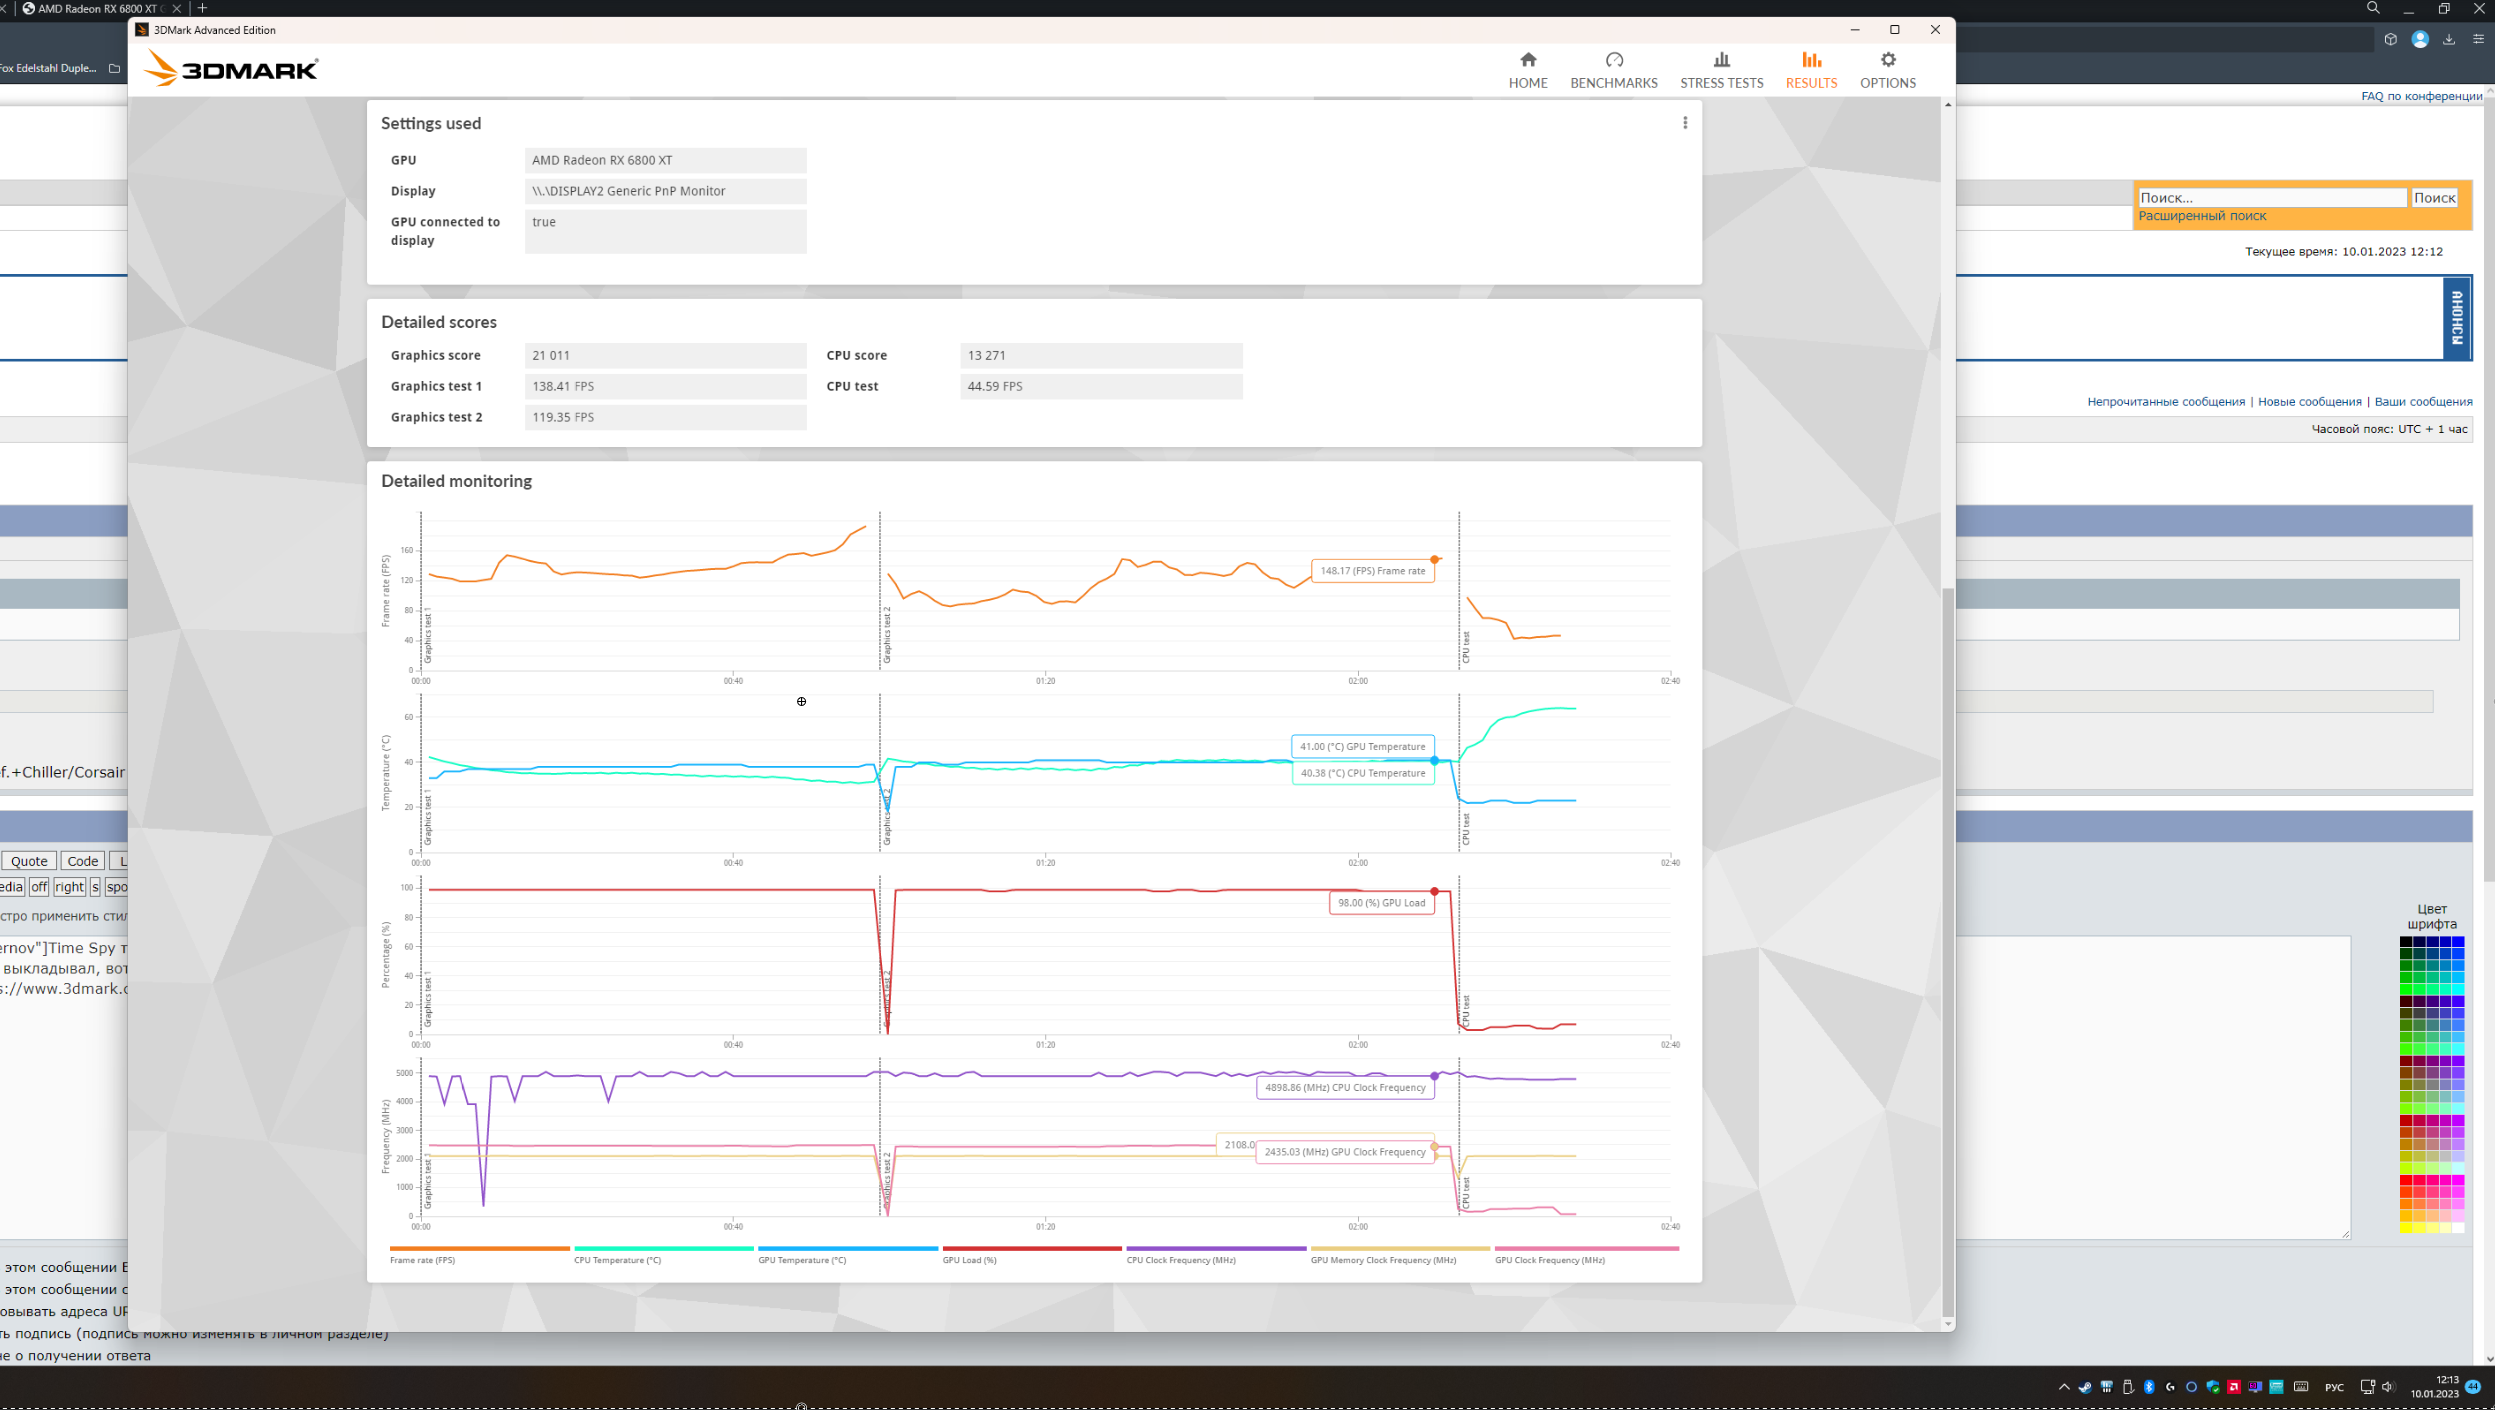
Task: Open Stress Tests in 3DMark
Action: point(1721,69)
